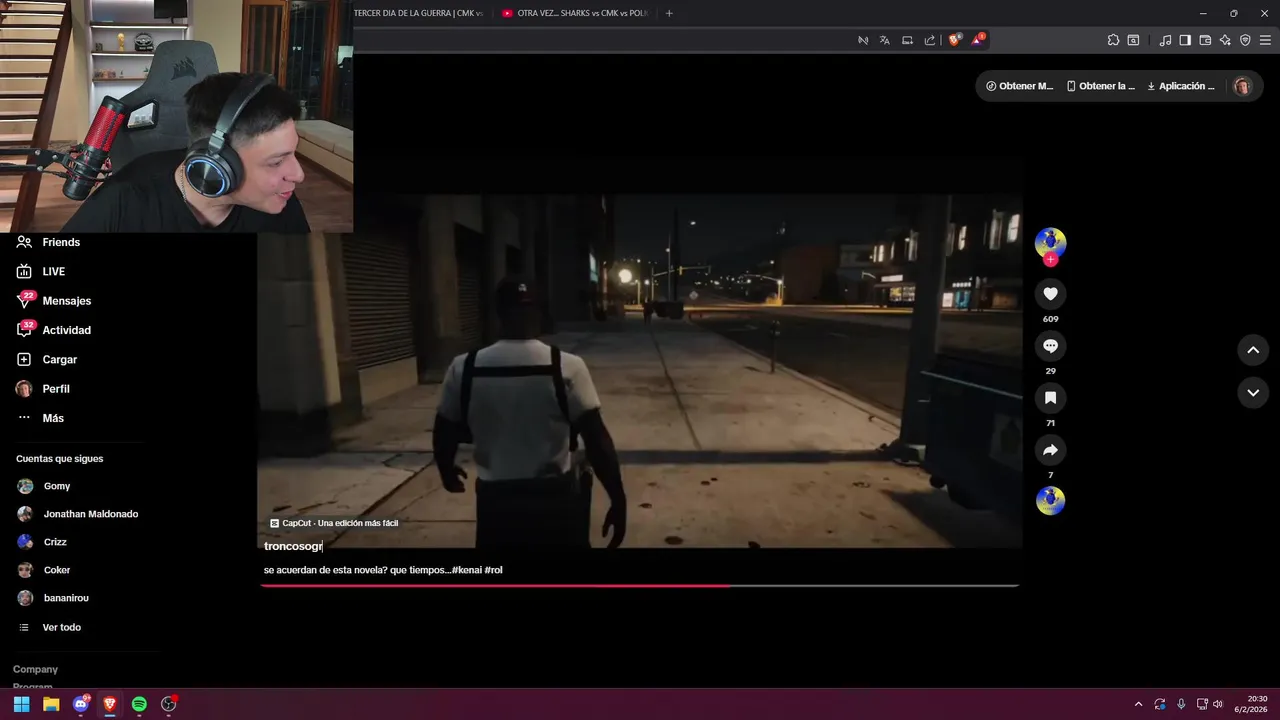Open the browser extensions puzzle icon
1280x720 pixels.
pos(1113,40)
